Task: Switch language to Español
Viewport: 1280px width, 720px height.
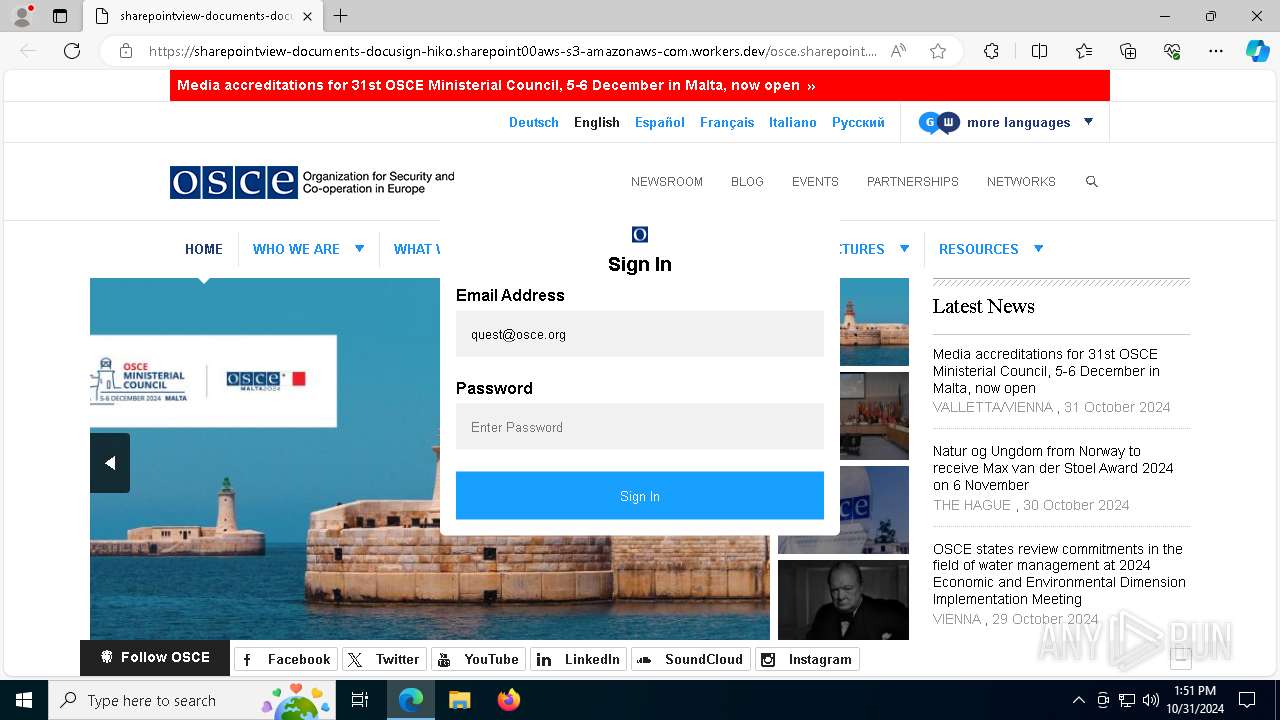Action: (660, 122)
